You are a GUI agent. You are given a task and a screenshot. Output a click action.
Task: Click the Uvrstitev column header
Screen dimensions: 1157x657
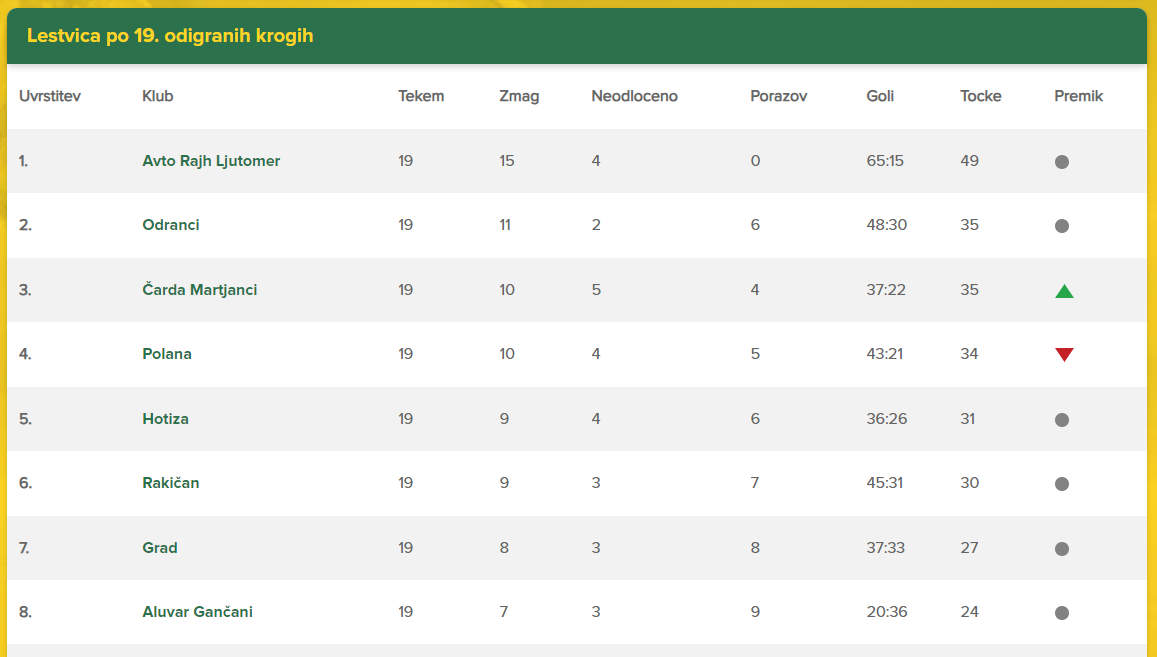pyautogui.click(x=49, y=96)
